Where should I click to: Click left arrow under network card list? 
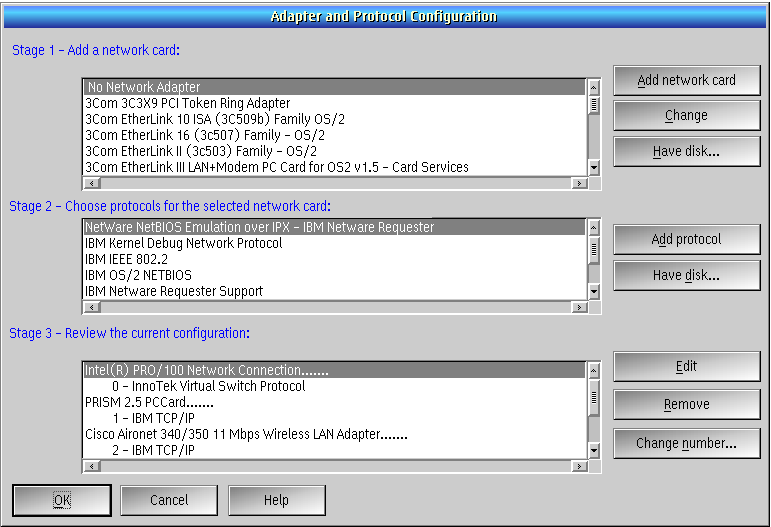tap(92, 183)
